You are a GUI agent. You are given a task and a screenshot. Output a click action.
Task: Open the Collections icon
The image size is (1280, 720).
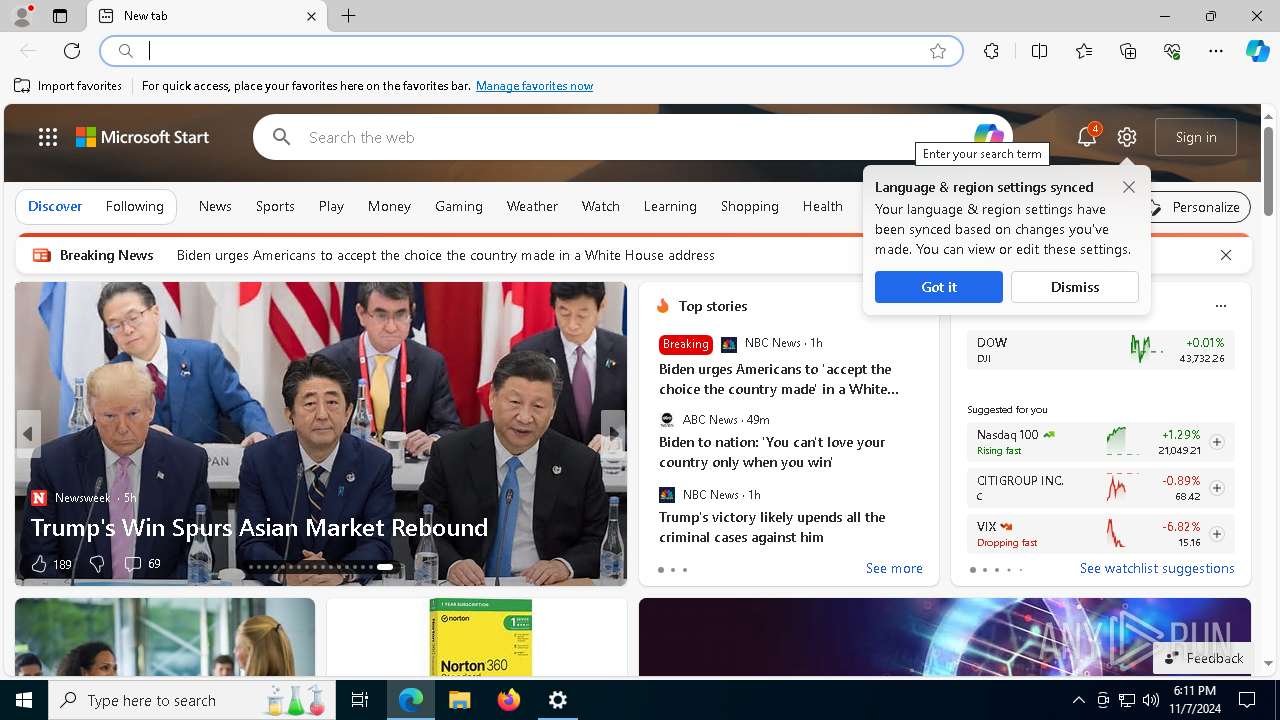coord(1128,51)
